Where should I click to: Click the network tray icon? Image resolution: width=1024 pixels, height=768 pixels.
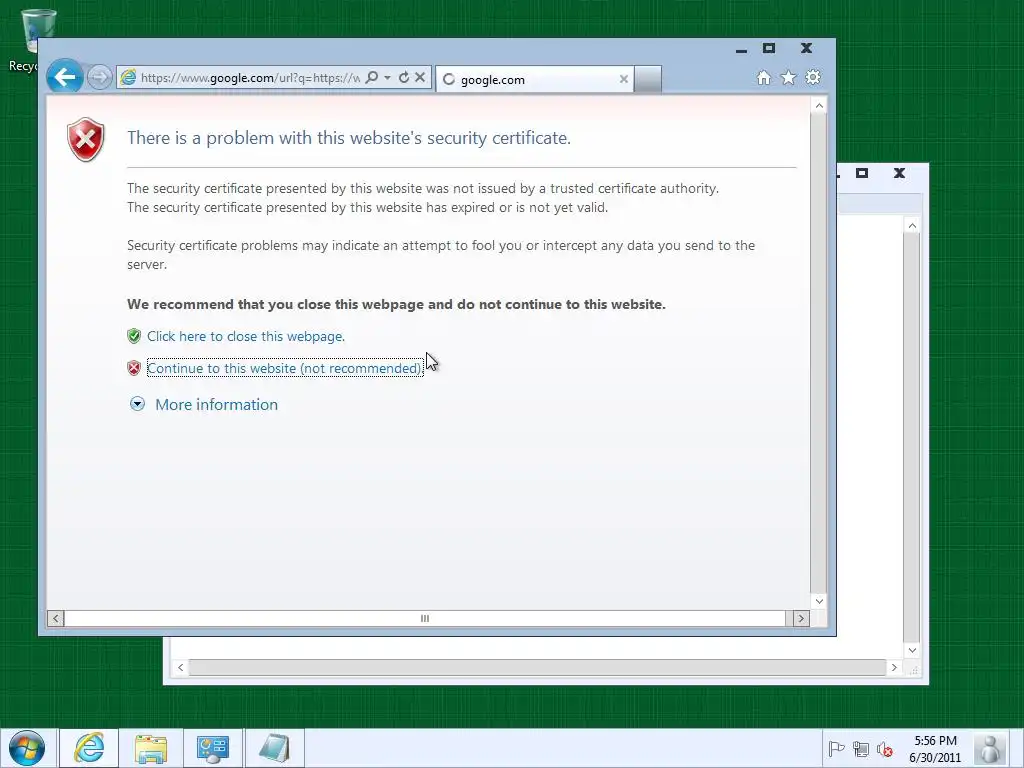(861, 749)
